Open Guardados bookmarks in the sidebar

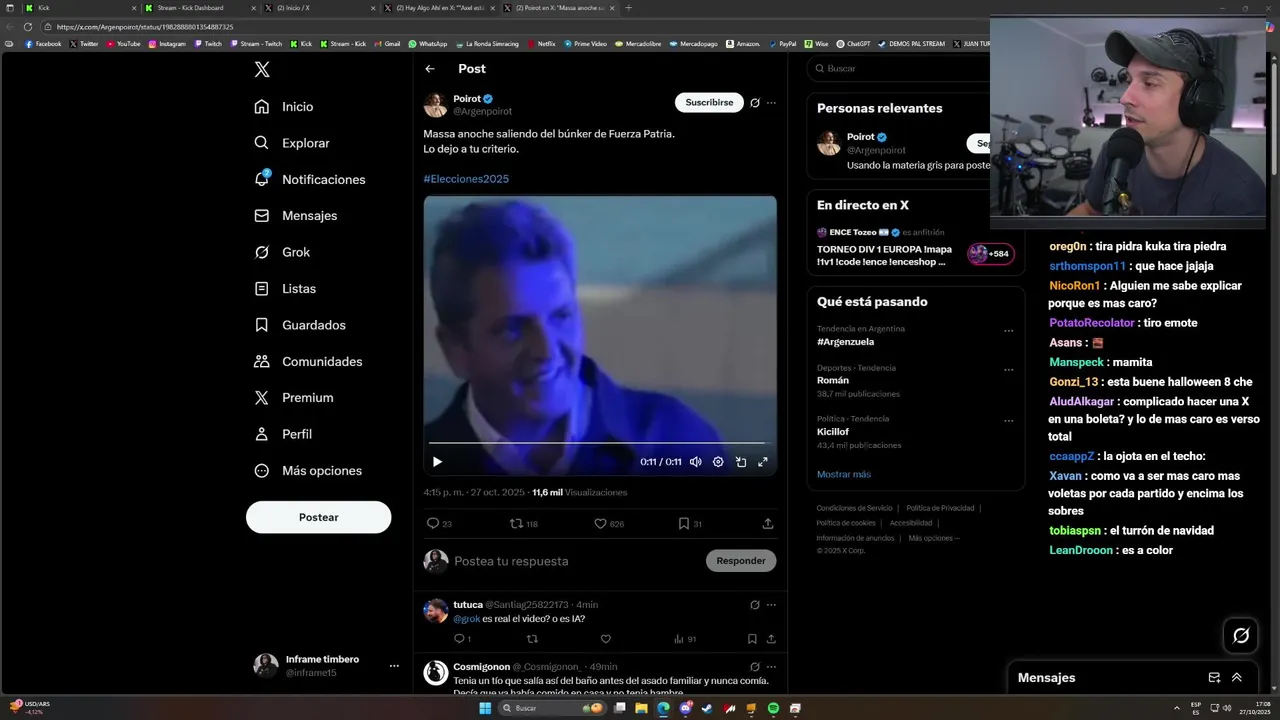click(x=299, y=325)
